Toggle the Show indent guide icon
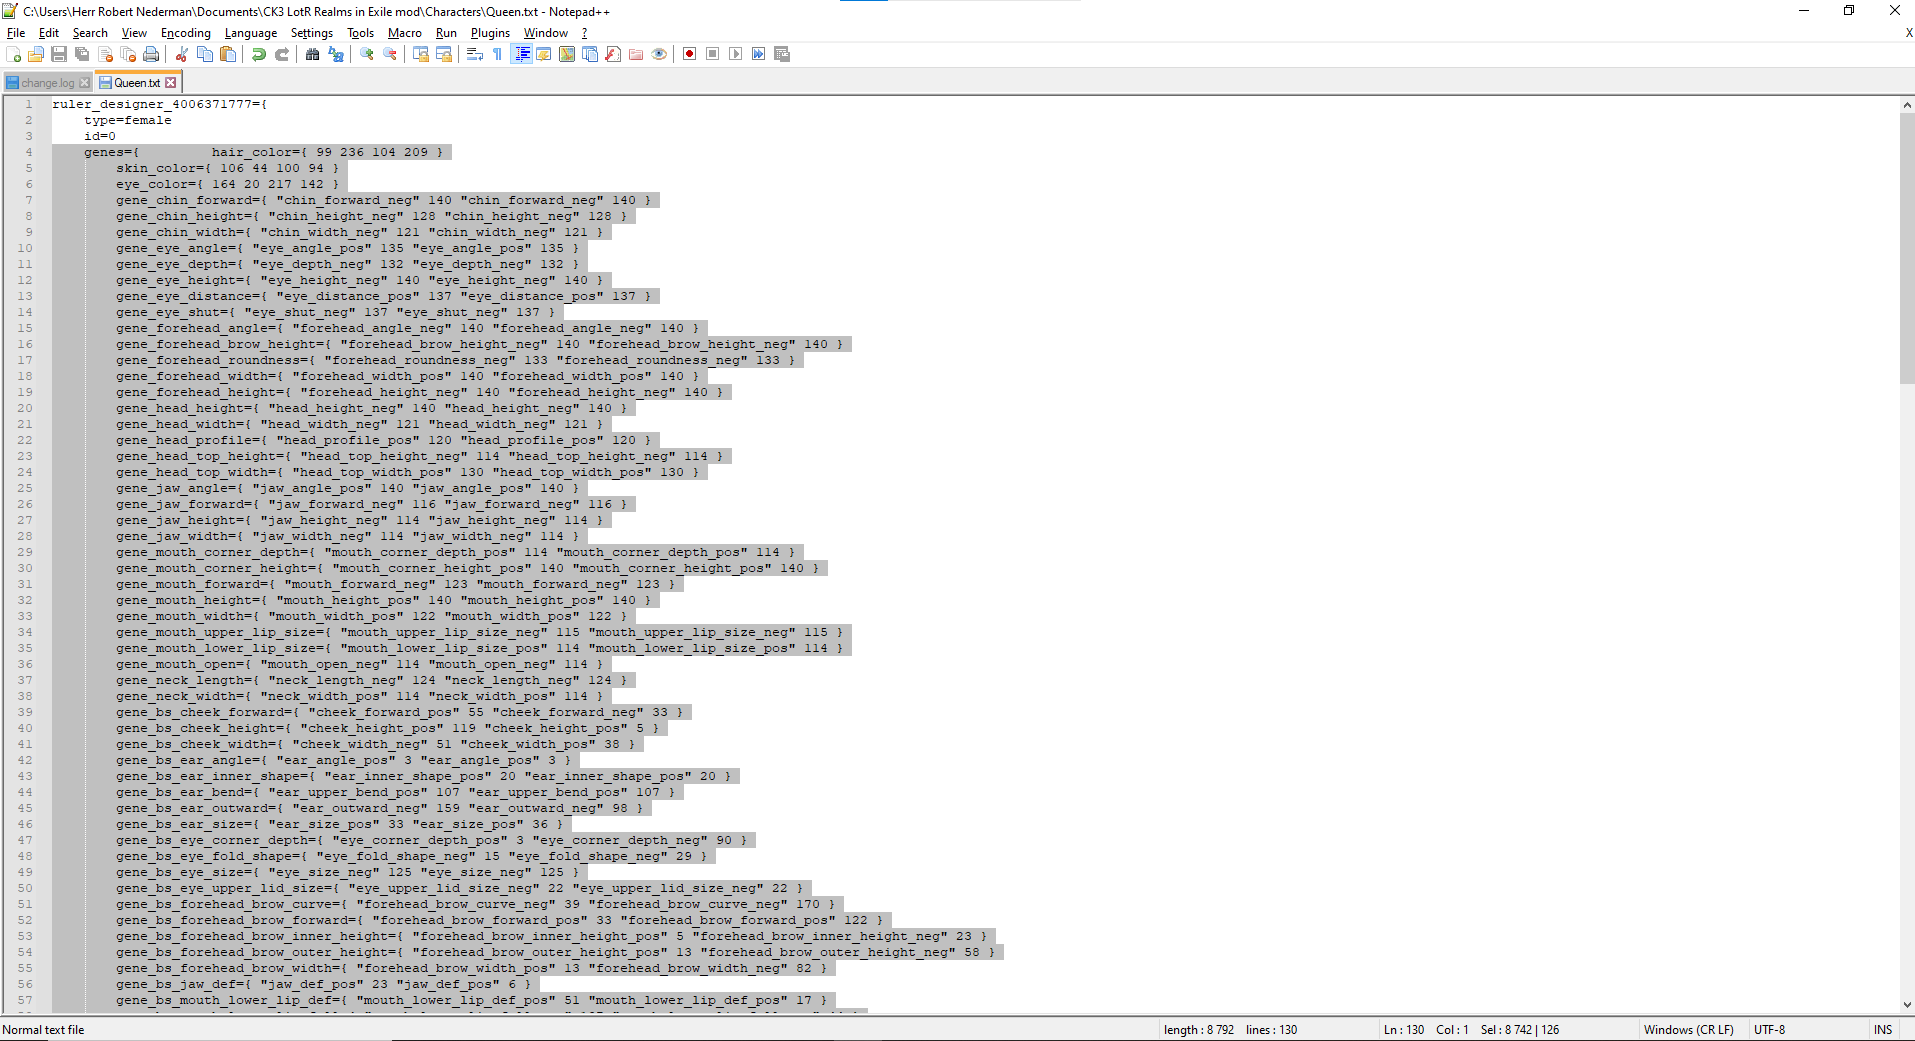This screenshot has width=1915, height=1041. click(x=521, y=54)
